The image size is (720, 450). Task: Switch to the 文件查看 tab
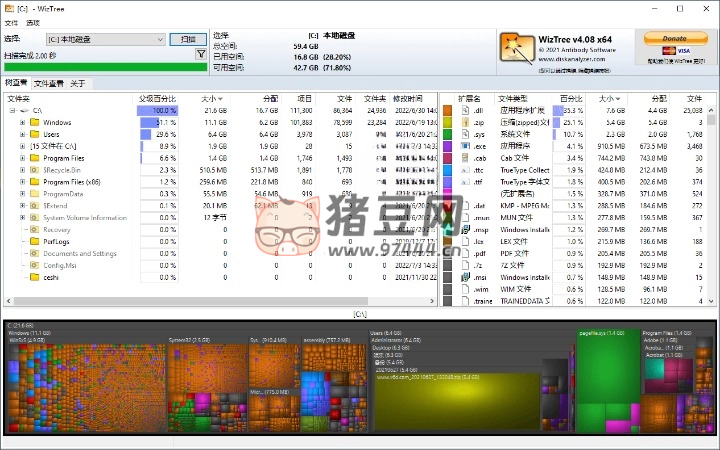click(48, 84)
